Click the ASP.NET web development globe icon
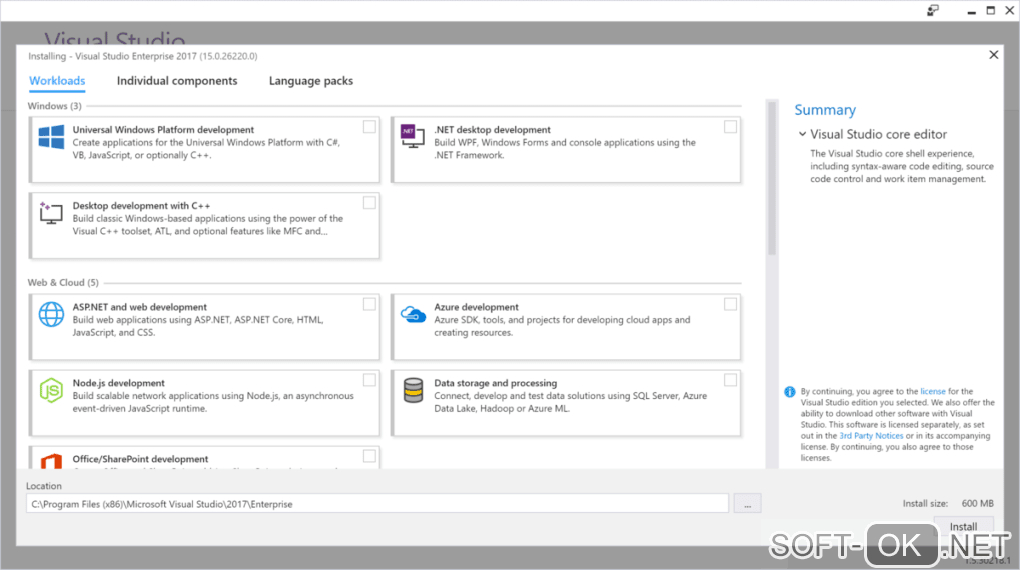This screenshot has height=570, width=1020. tap(51, 314)
